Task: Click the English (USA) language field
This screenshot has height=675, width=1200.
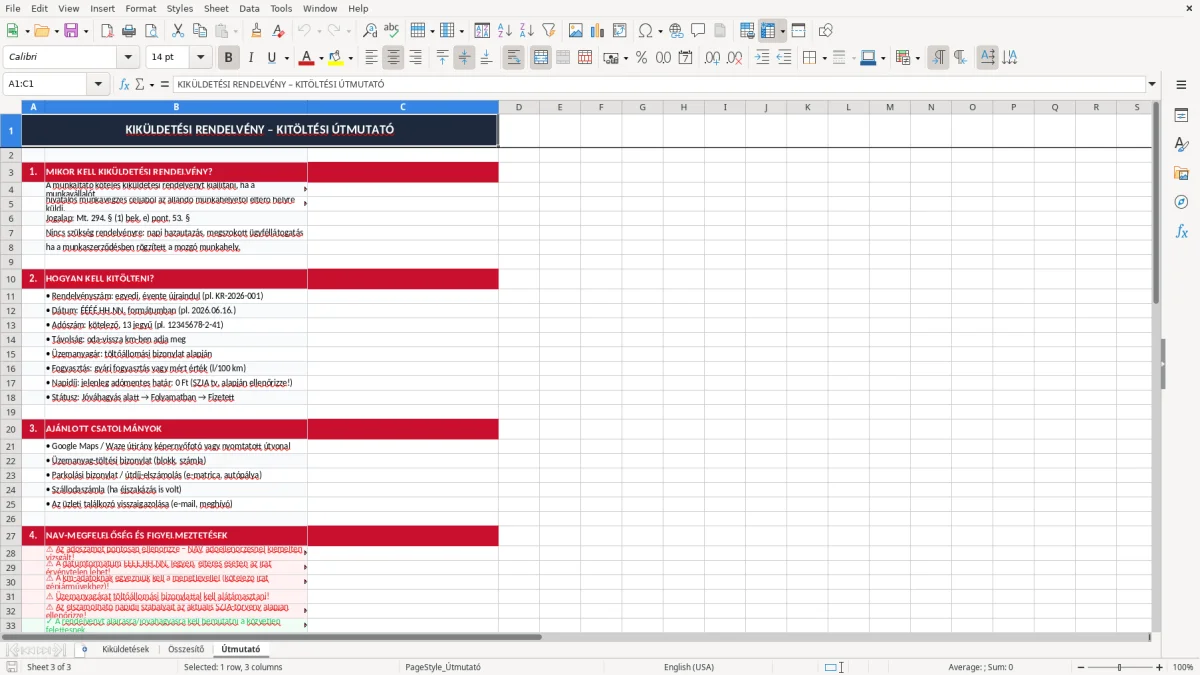Action: coord(689,667)
